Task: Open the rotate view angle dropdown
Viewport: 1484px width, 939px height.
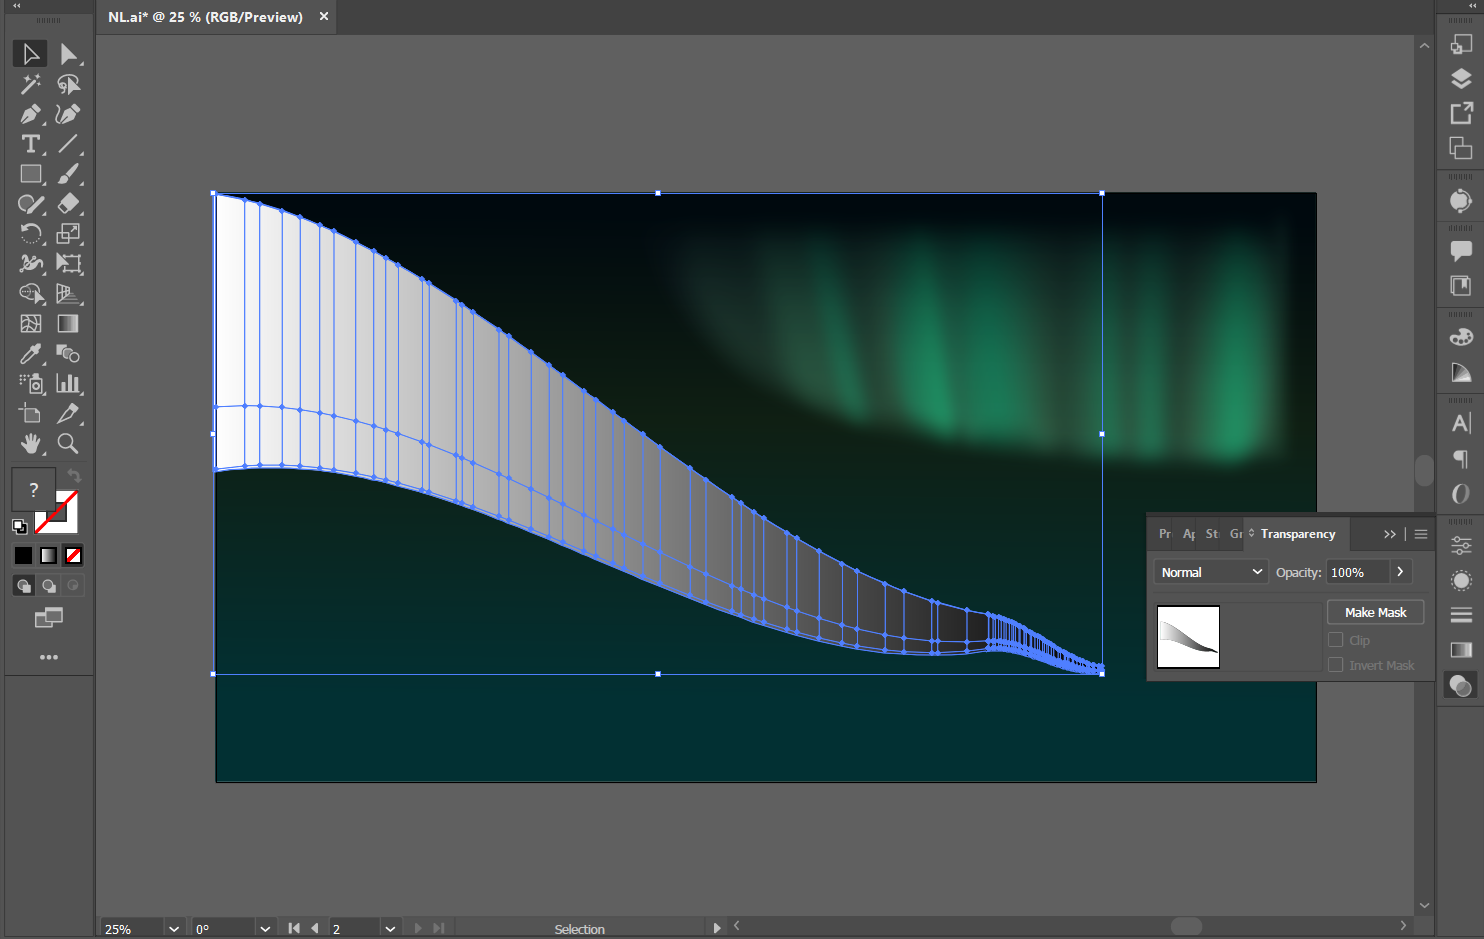Action: 265,929
